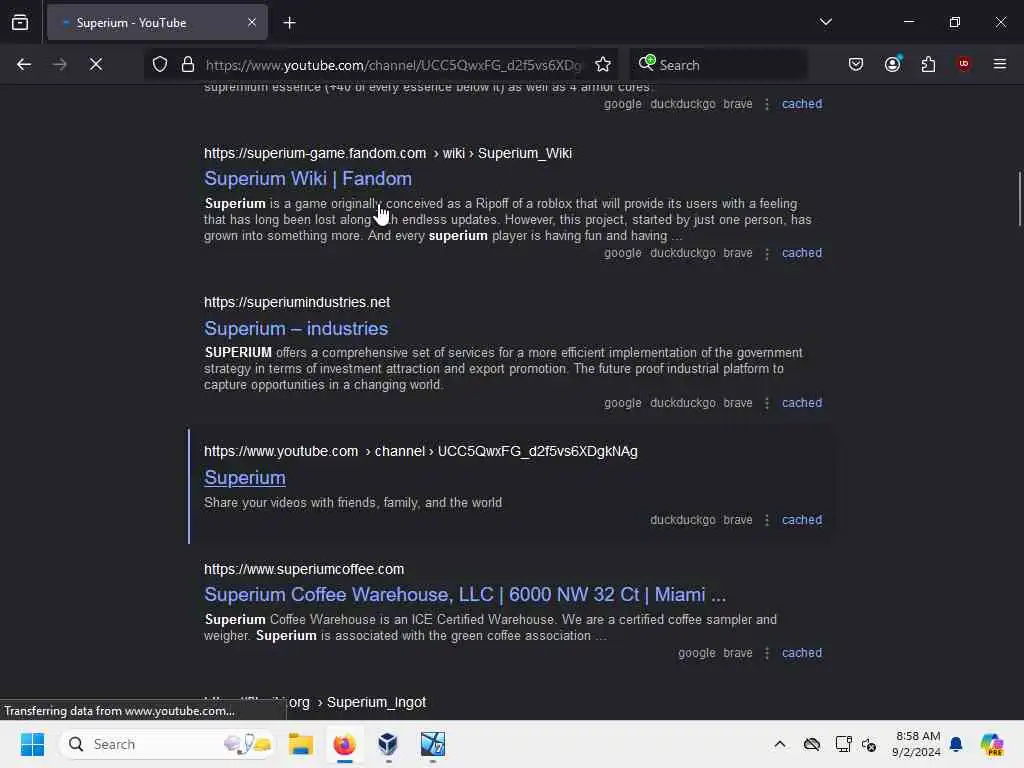
Task: Open more options for the YouTube result
Action: point(767,520)
